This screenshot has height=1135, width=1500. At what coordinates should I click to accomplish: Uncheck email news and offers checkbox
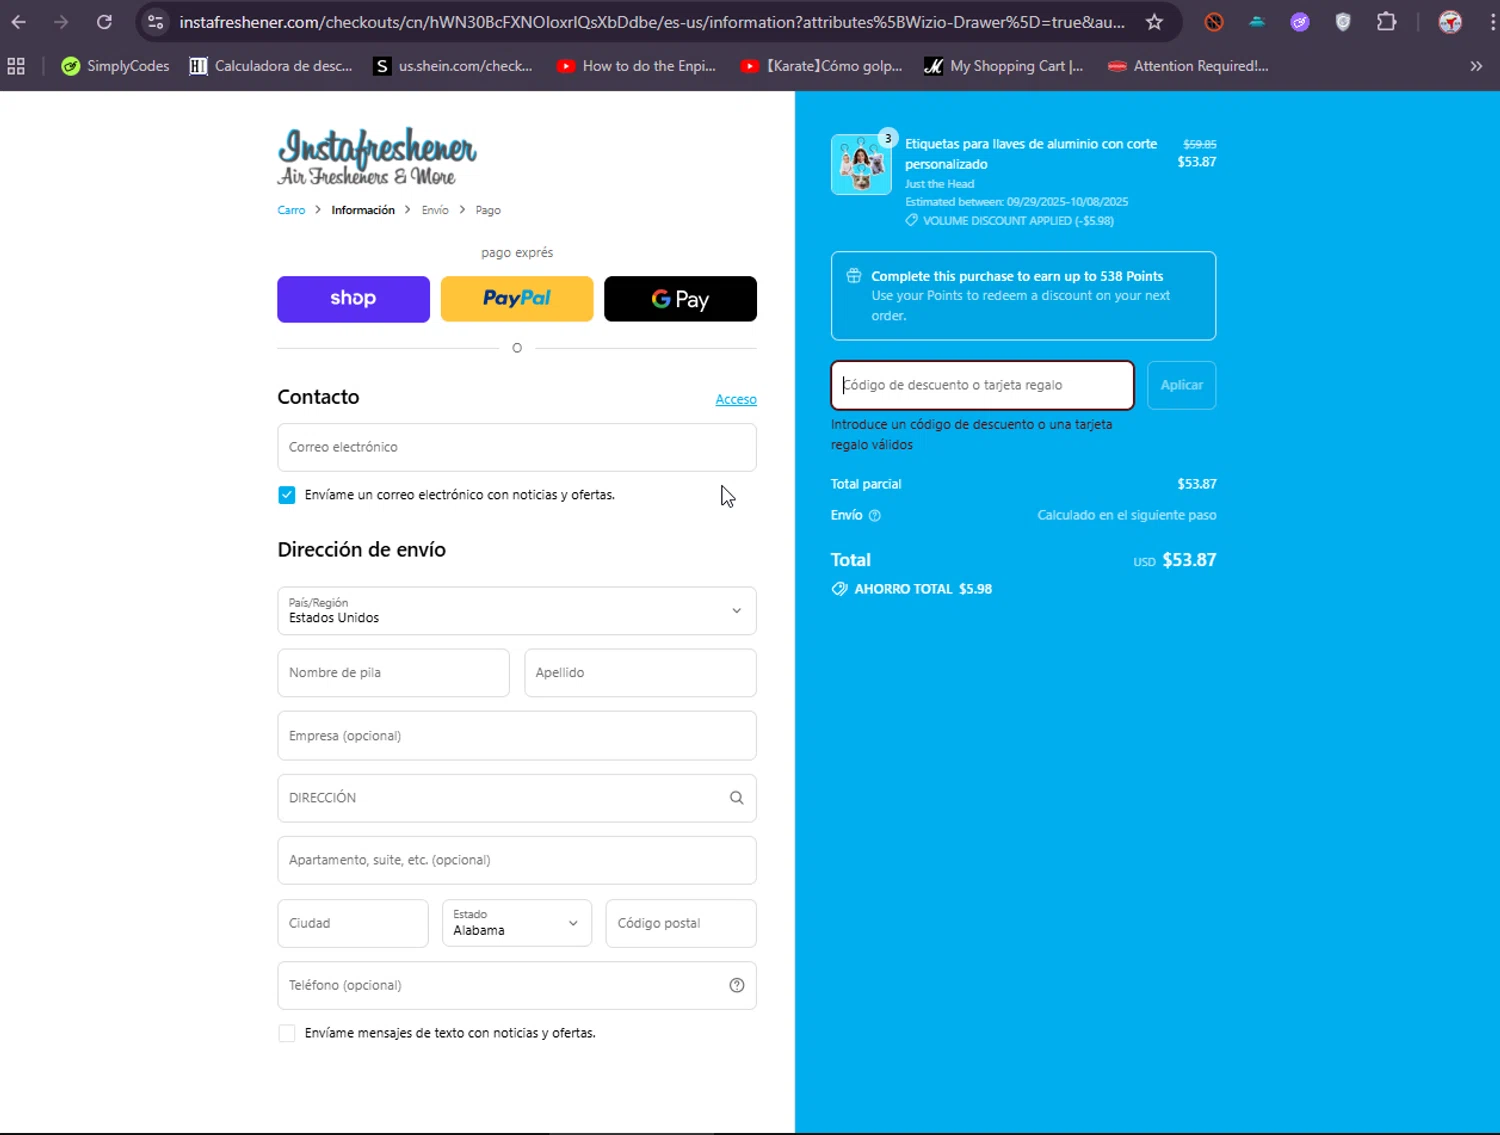click(287, 495)
